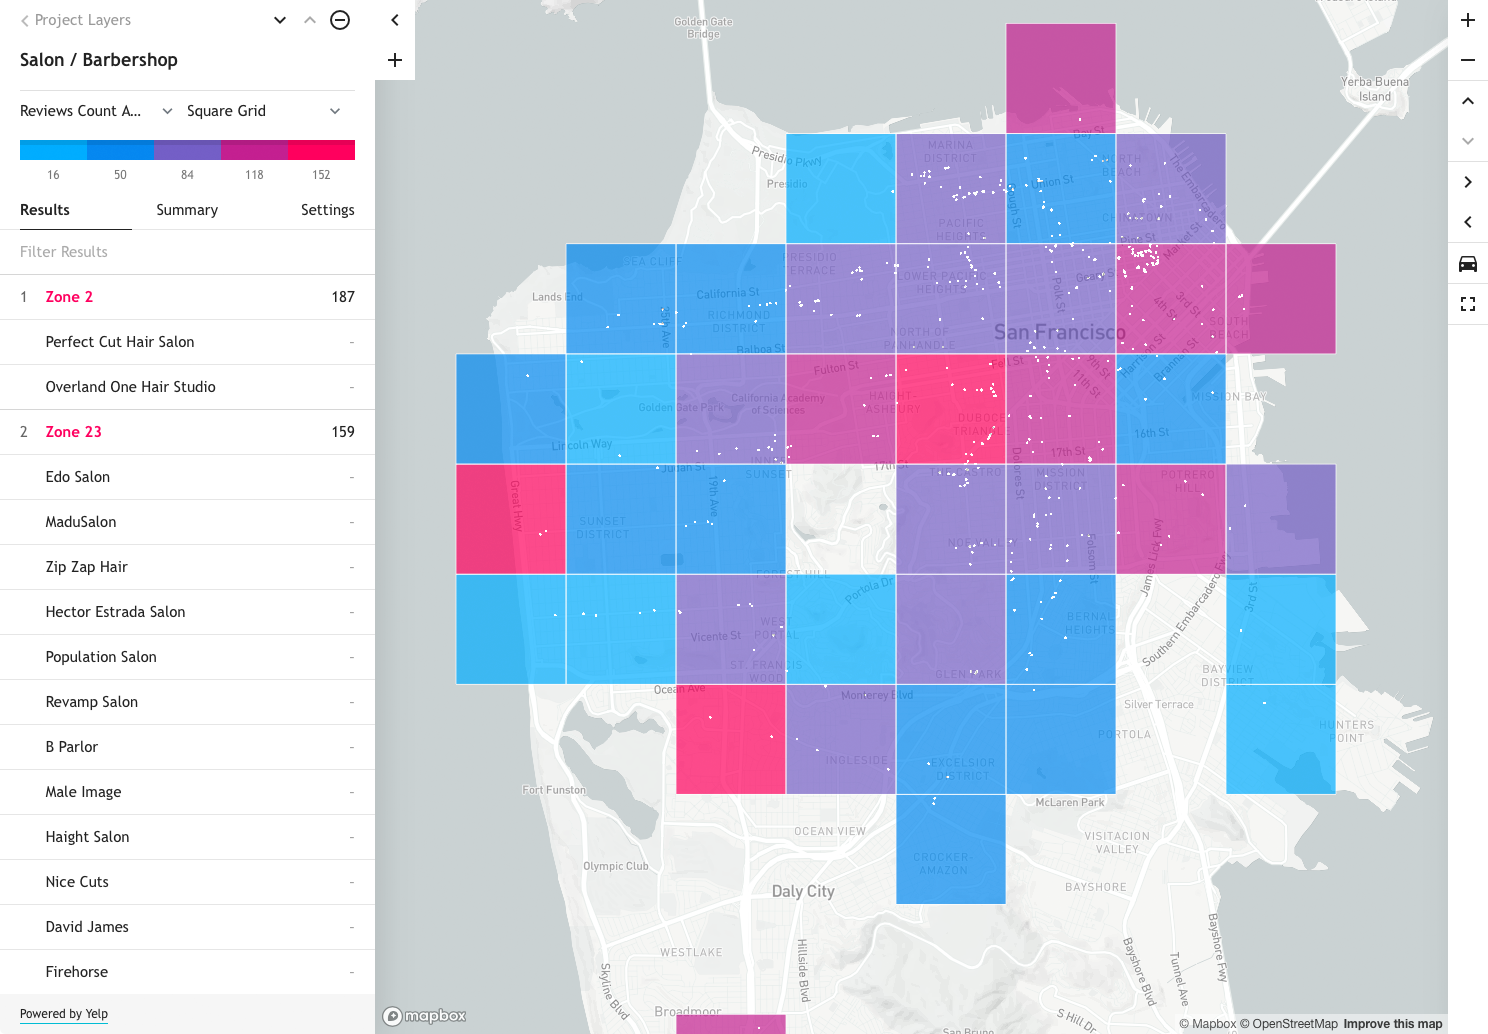The height and width of the screenshot is (1034, 1488).
Task: Toggle the car driving mode icon
Action: click(1468, 264)
